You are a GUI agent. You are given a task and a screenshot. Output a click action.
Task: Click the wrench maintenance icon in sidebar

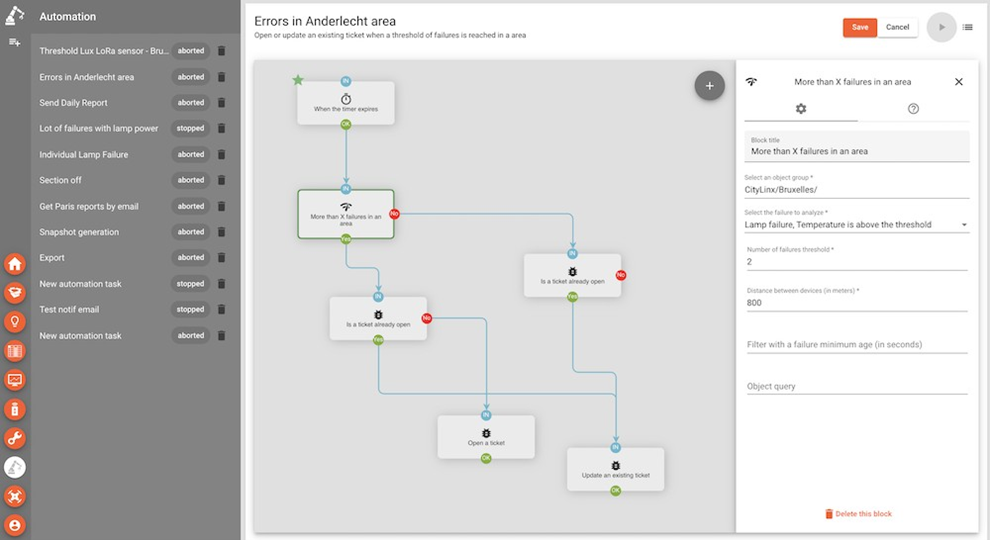(x=15, y=438)
